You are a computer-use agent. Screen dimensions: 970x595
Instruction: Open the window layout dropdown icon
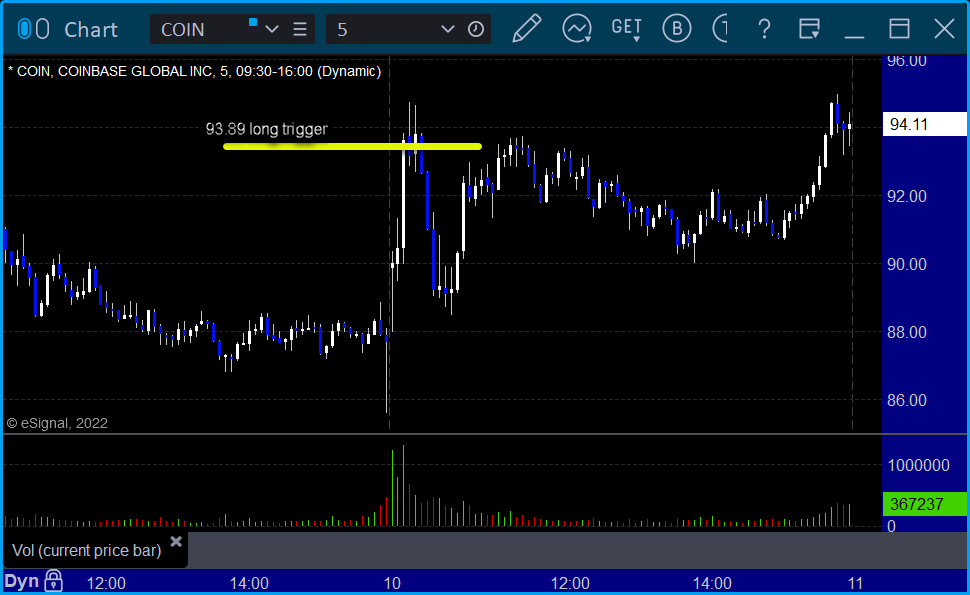[x=809, y=29]
